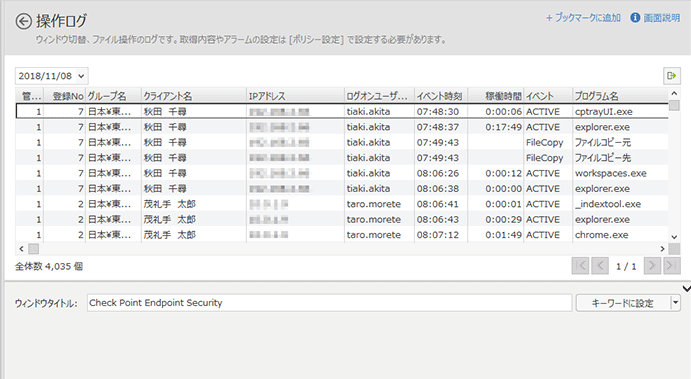Select the workspaces.exe cell

(x=620, y=173)
